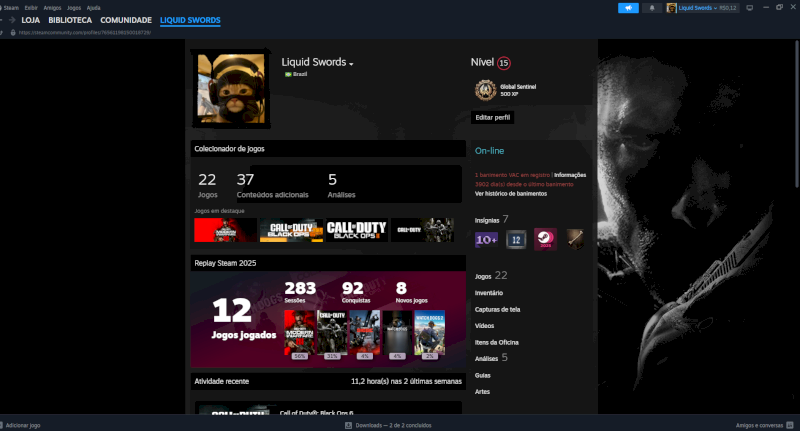Image resolution: width=800 pixels, height=431 pixels.
Task: Go to the COMUNIDADE tab
Action: 126,20
